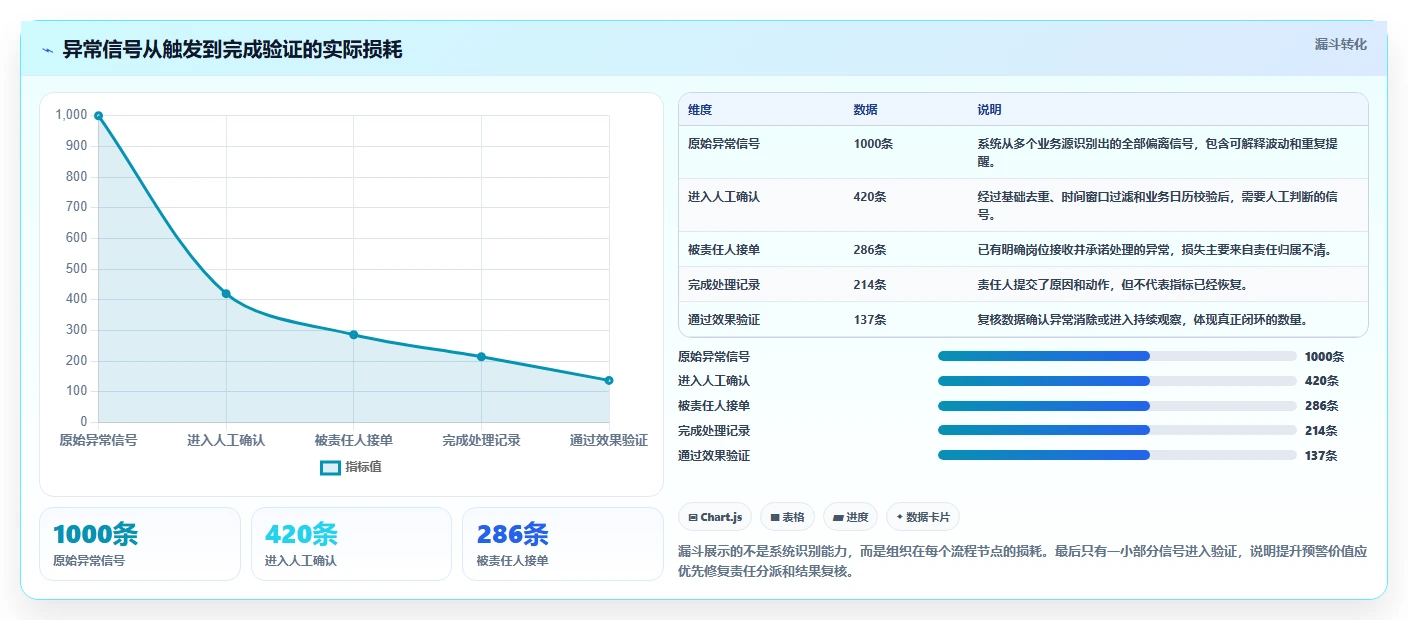
Task: Click the 说明 column header
Action: point(989,110)
